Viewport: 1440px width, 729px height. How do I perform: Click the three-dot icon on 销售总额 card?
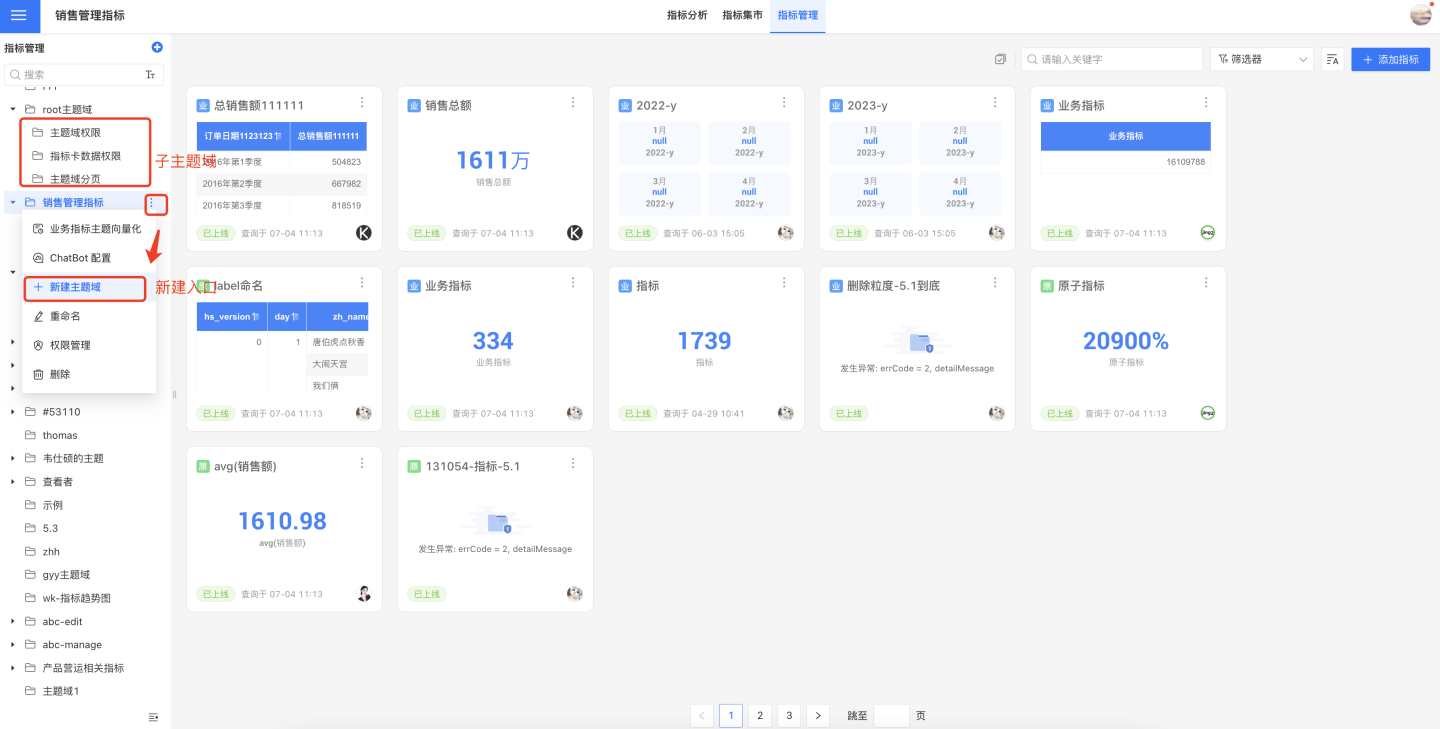click(x=573, y=103)
